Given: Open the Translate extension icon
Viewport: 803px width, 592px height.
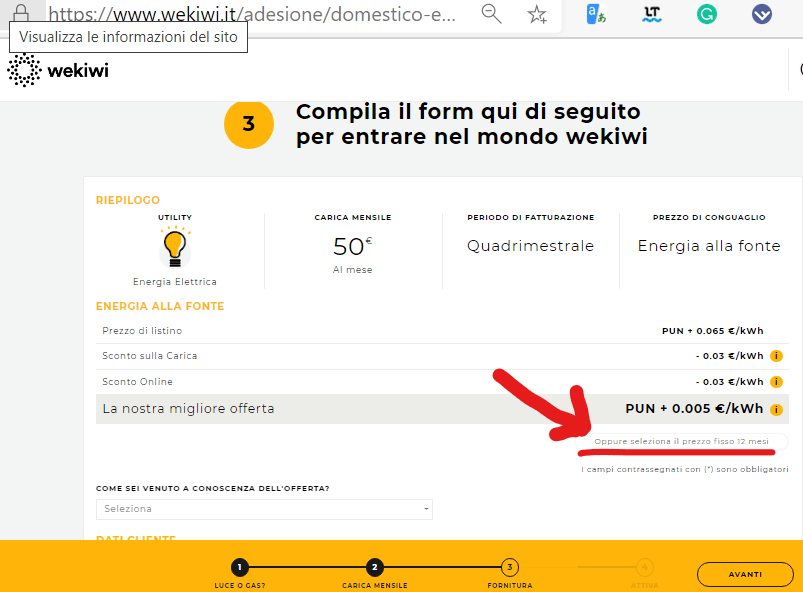Looking at the screenshot, I should 597,14.
